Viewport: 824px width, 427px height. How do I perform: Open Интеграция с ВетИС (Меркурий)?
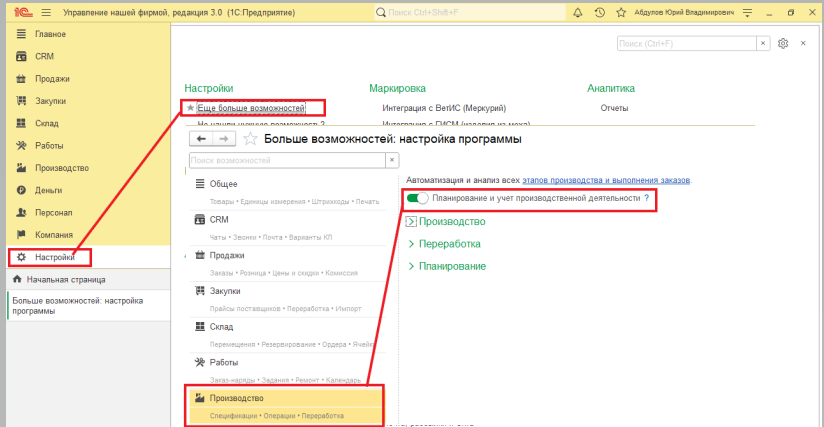point(444,108)
